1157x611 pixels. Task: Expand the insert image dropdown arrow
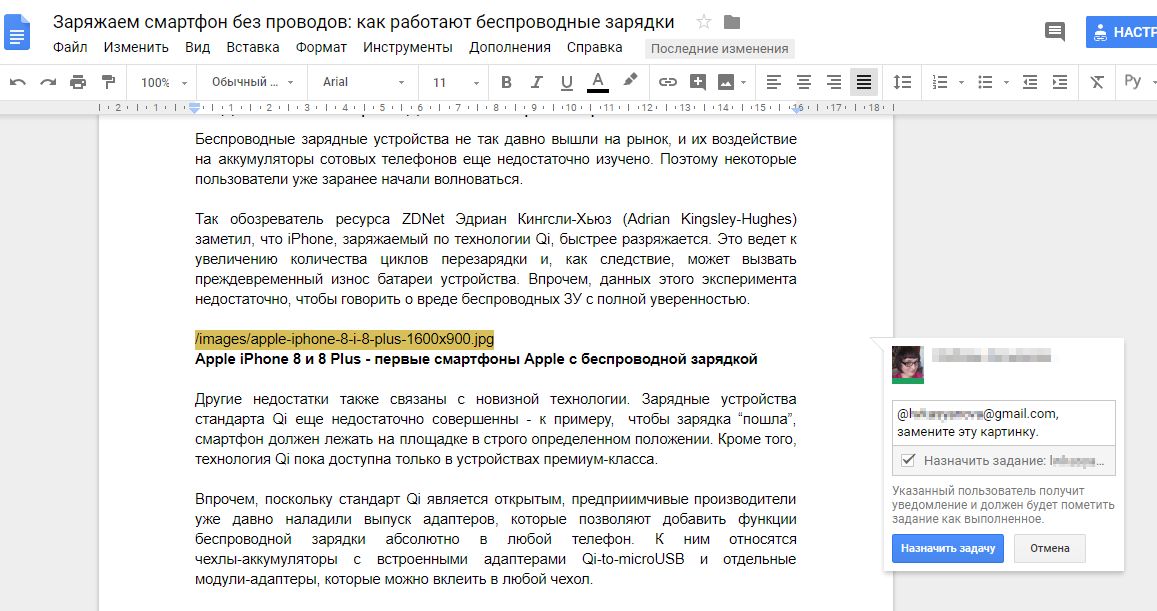(743, 83)
